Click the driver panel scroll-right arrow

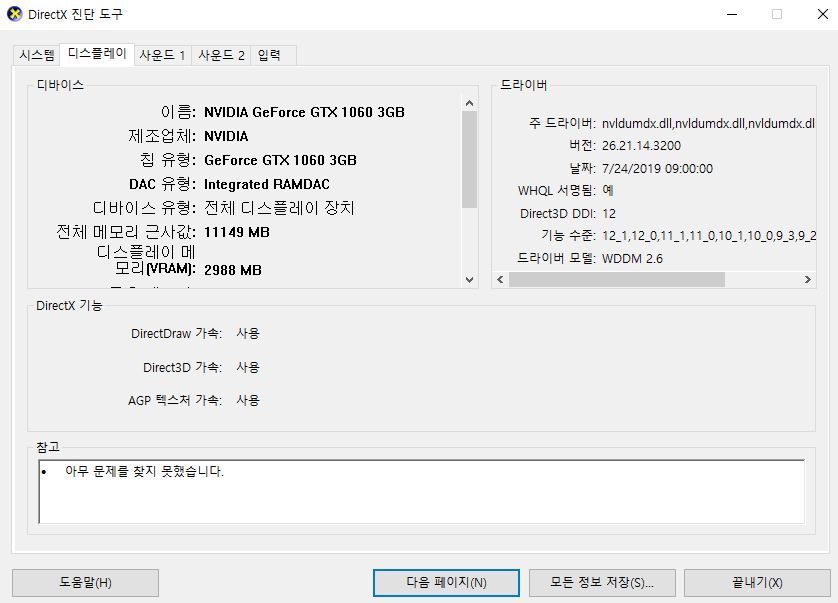808,280
